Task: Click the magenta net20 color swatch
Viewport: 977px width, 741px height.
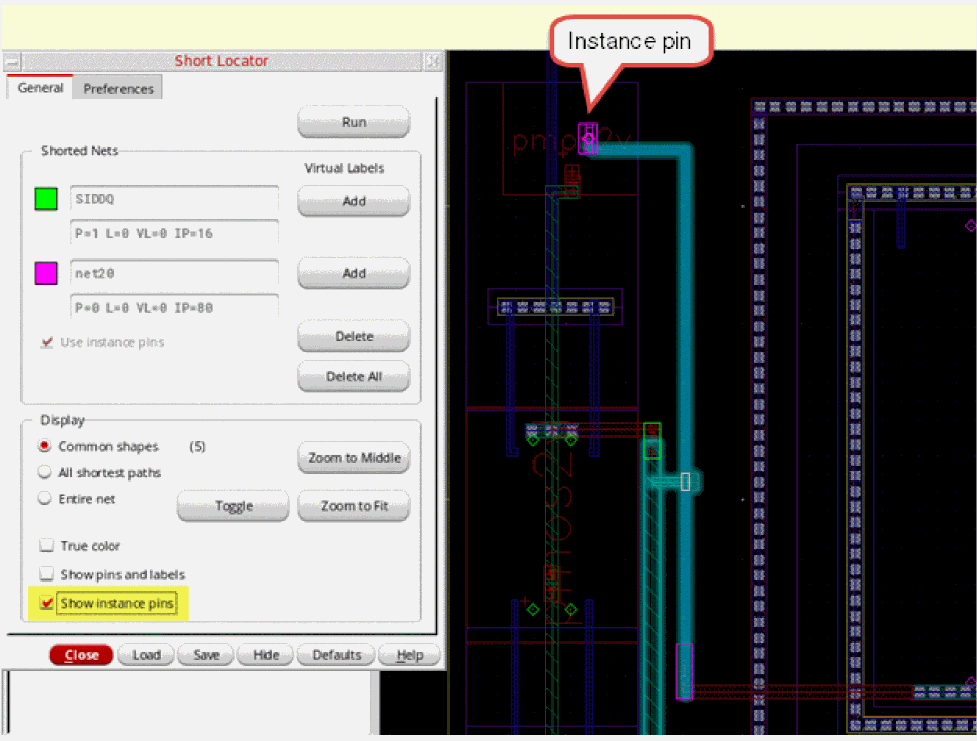Action: pyautogui.click(x=46, y=273)
